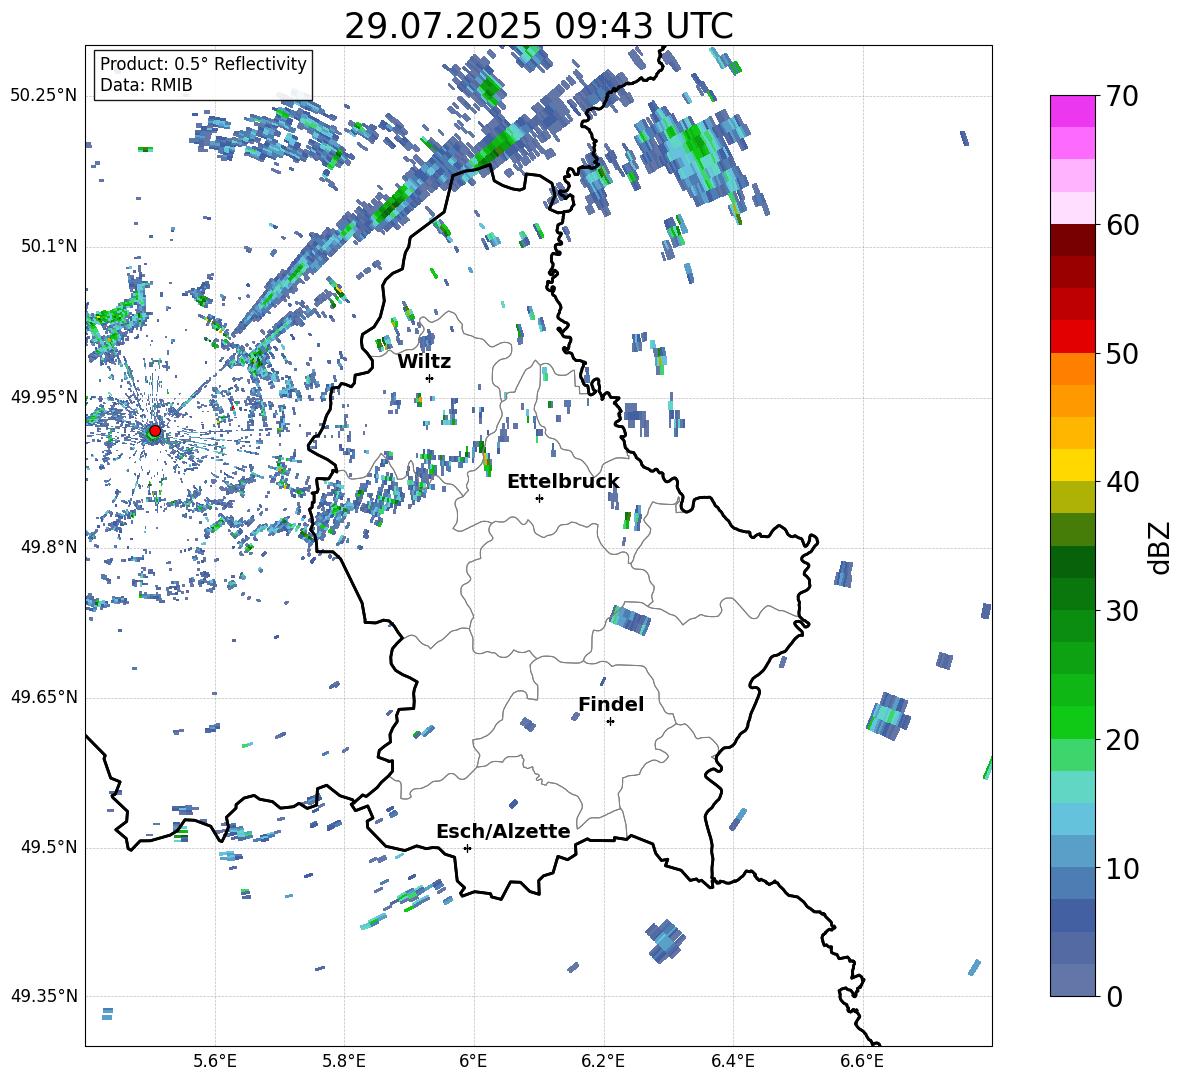The width and height of the screenshot is (1184, 1081).
Task: Click the 49.8°N latitude label
Action: (48, 547)
